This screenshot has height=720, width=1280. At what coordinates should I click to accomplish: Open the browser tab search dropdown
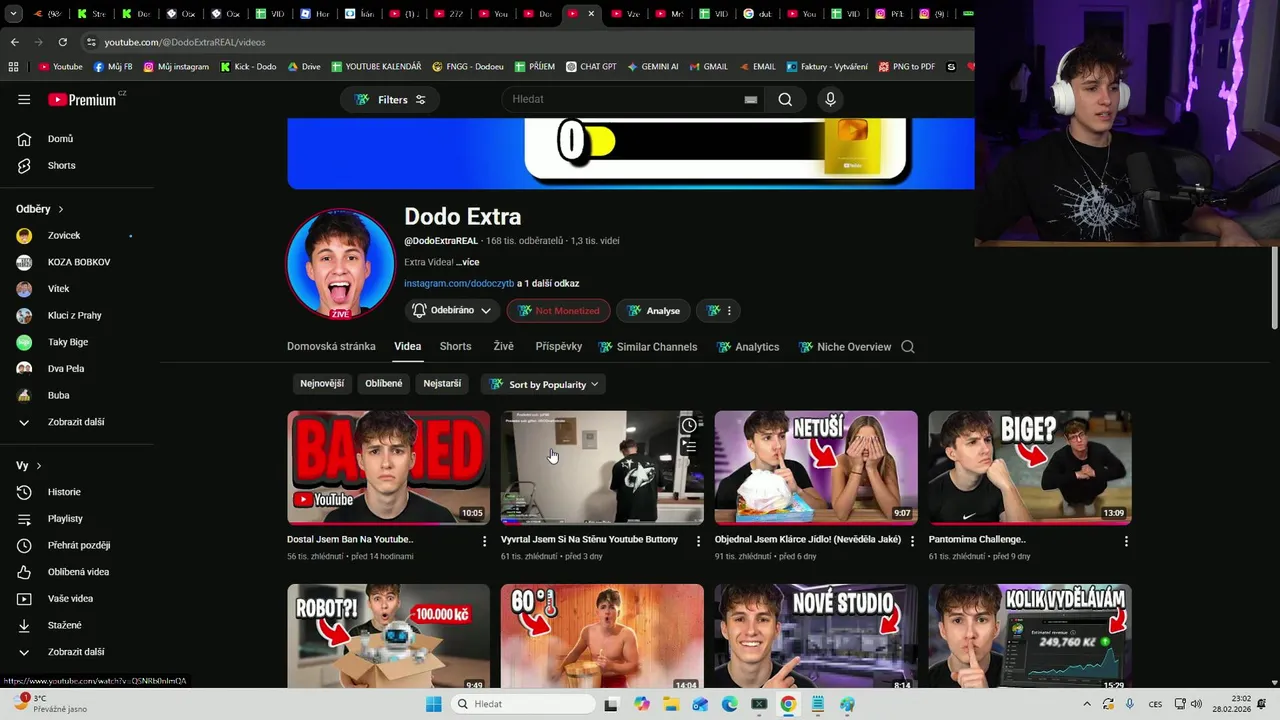coord(13,14)
